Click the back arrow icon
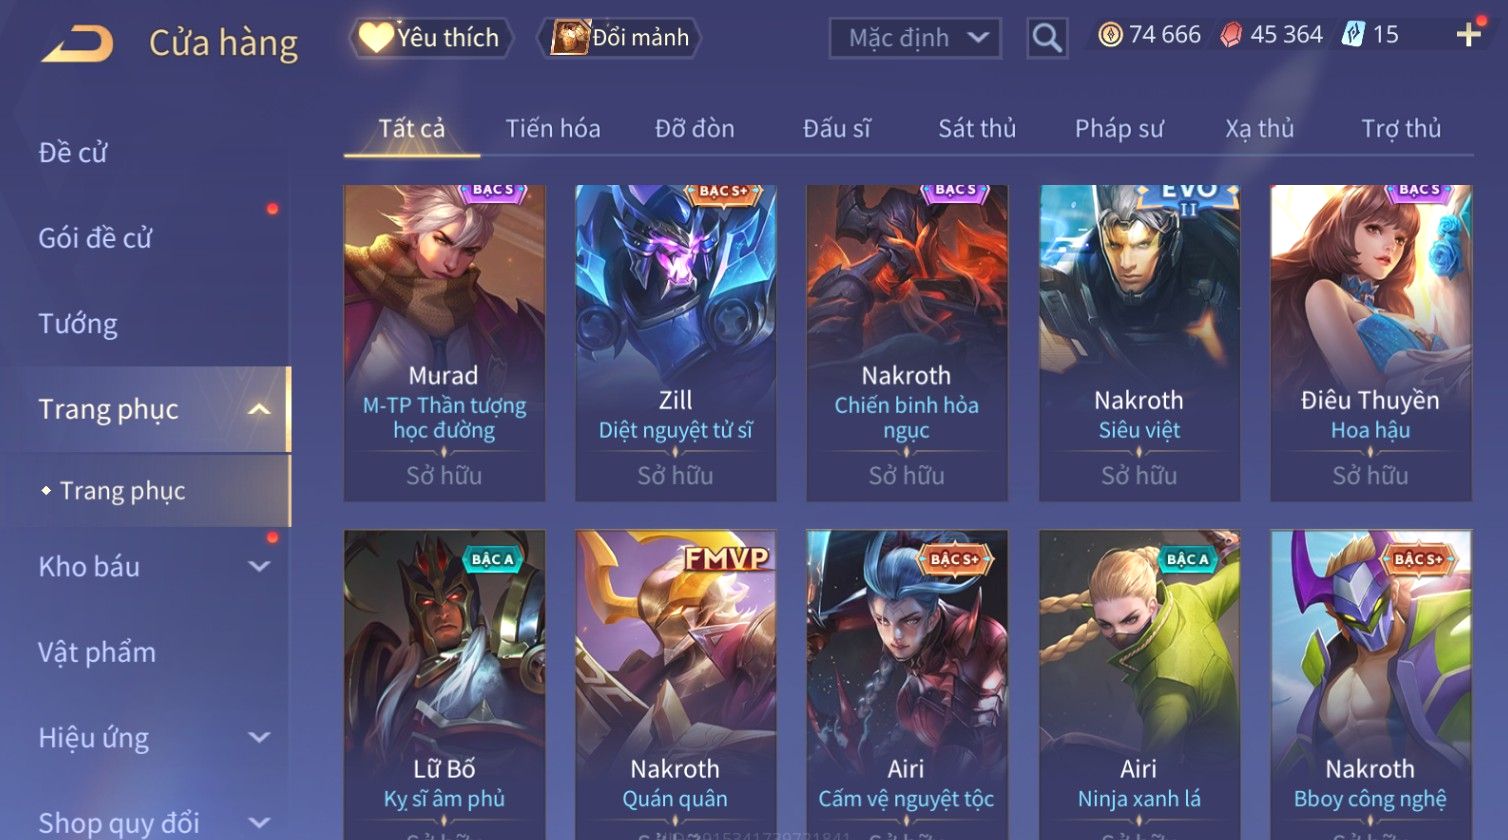The height and width of the screenshot is (840, 1508). [78, 44]
